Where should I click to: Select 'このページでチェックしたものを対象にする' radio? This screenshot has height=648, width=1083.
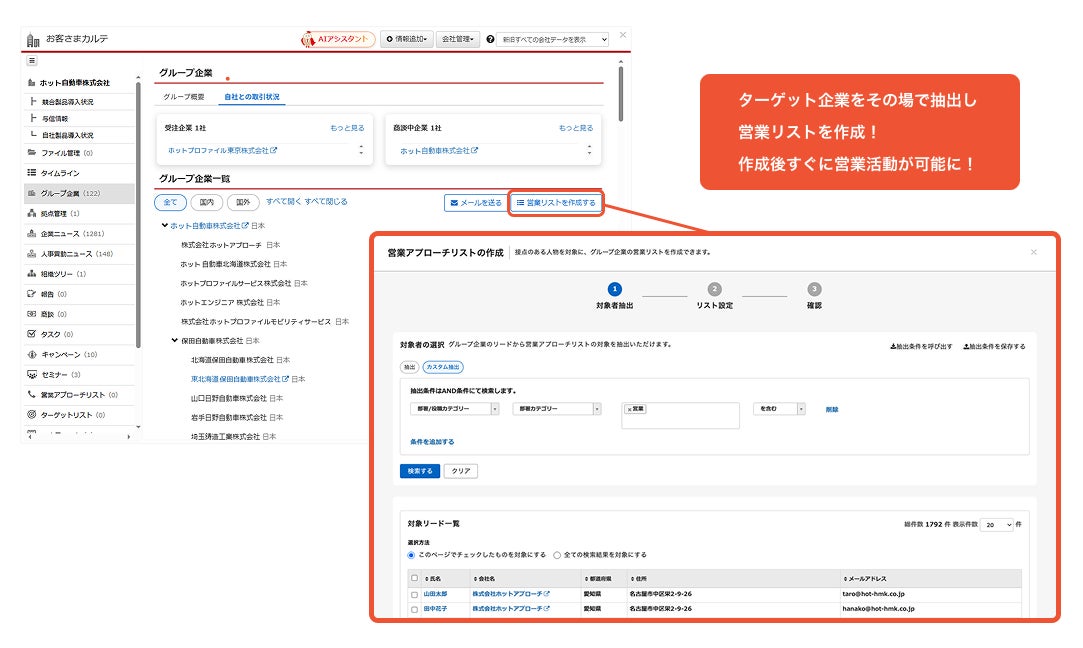(x=411, y=555)
